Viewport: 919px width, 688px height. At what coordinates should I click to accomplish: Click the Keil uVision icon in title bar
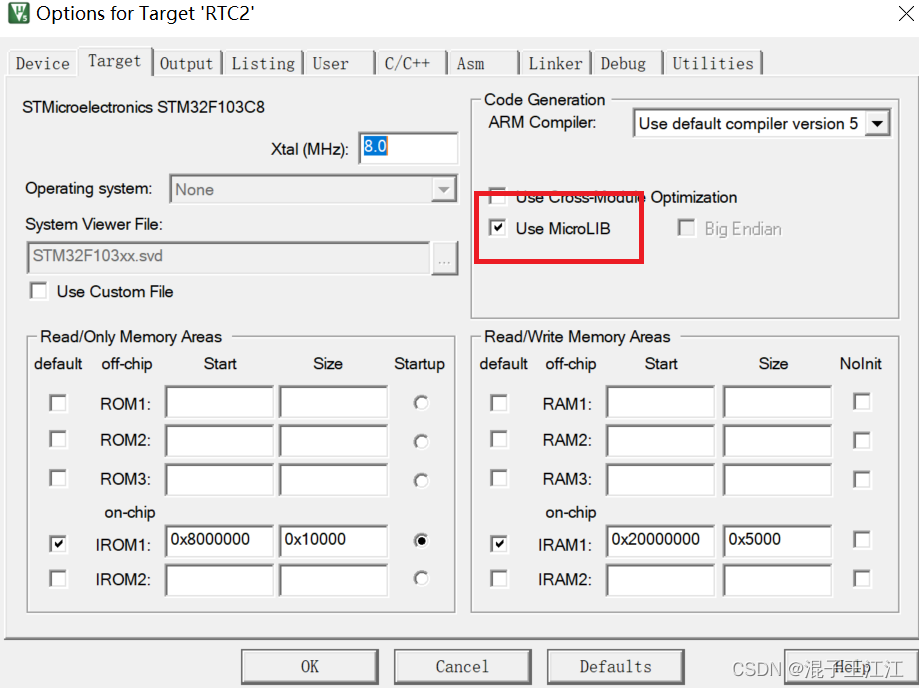(18, 12)
